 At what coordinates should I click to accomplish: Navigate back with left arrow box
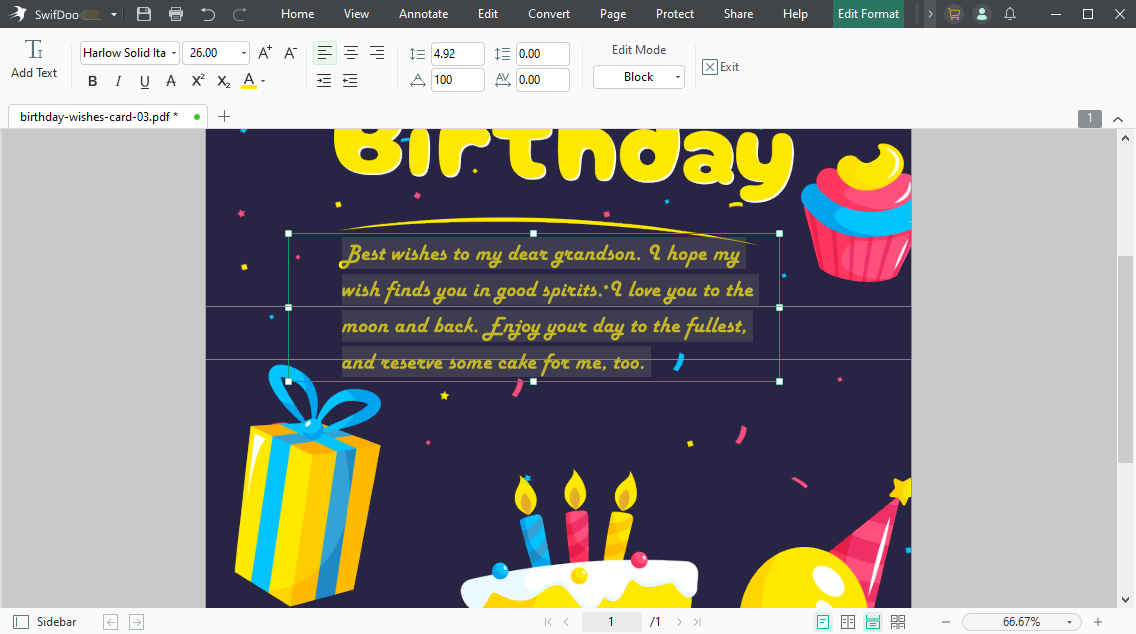coord(110,622)
